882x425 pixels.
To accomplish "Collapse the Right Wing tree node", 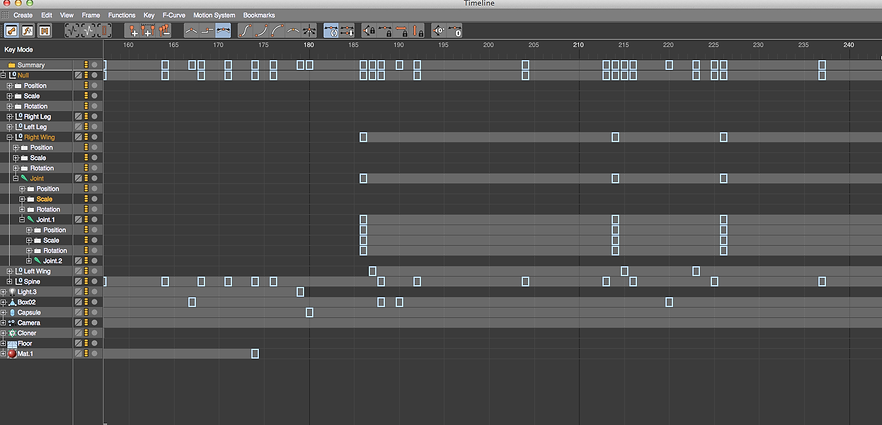I will coord(9,137).
